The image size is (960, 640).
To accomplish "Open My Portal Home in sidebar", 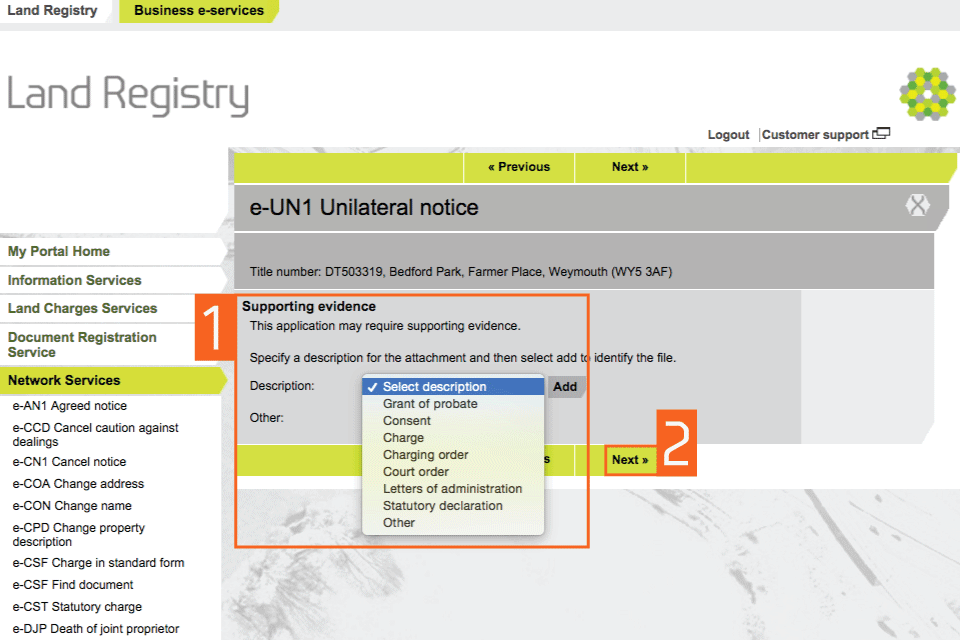I will click(59, 252).
